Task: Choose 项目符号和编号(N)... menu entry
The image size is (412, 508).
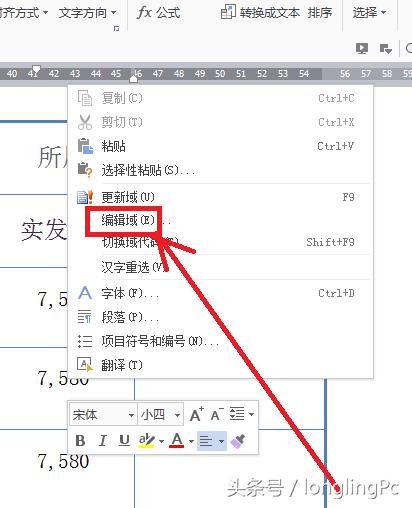Action: (220, 341)
